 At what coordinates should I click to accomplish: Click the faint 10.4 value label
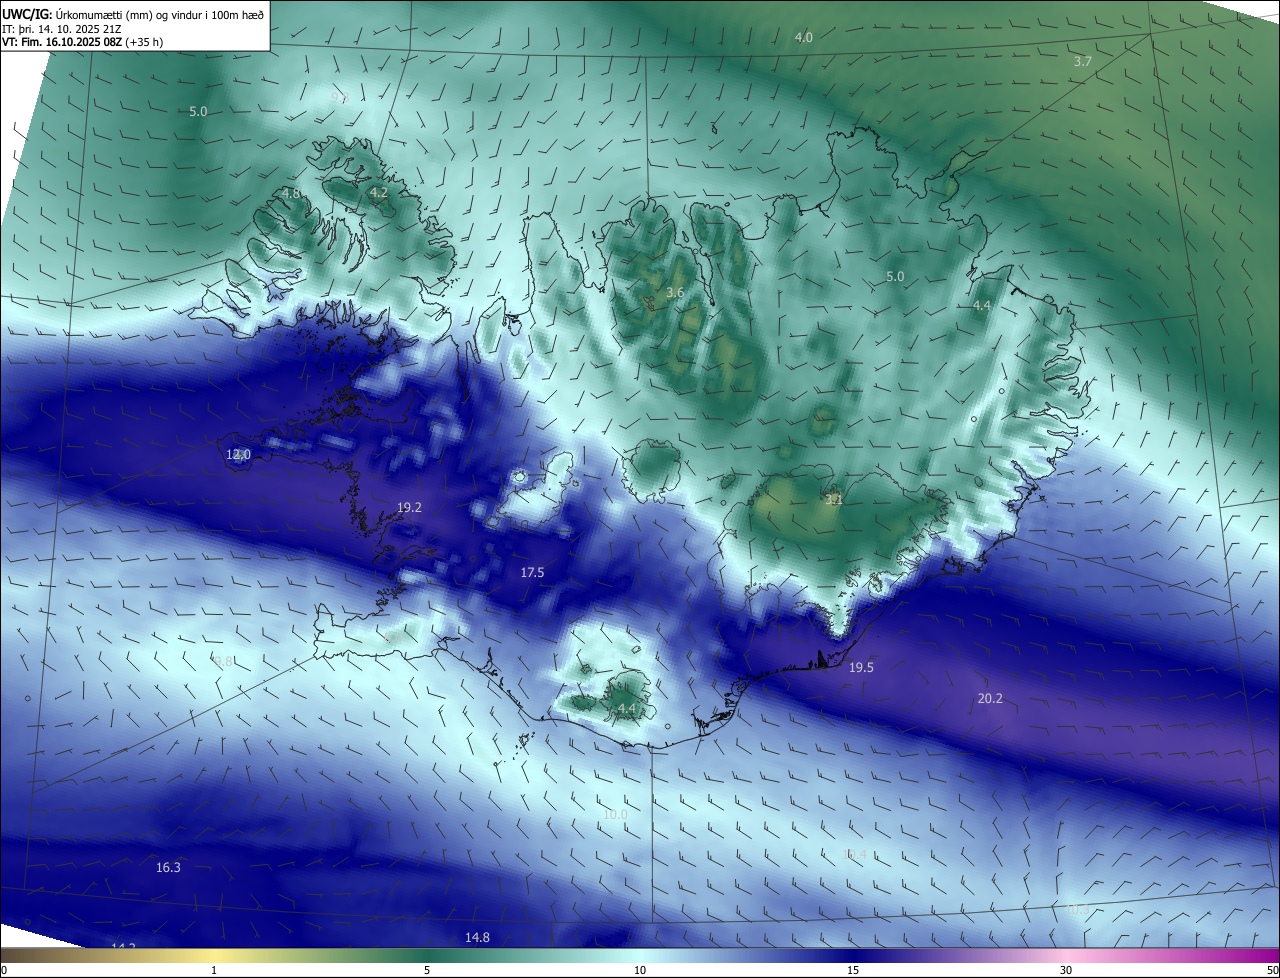tap(855, 854)
